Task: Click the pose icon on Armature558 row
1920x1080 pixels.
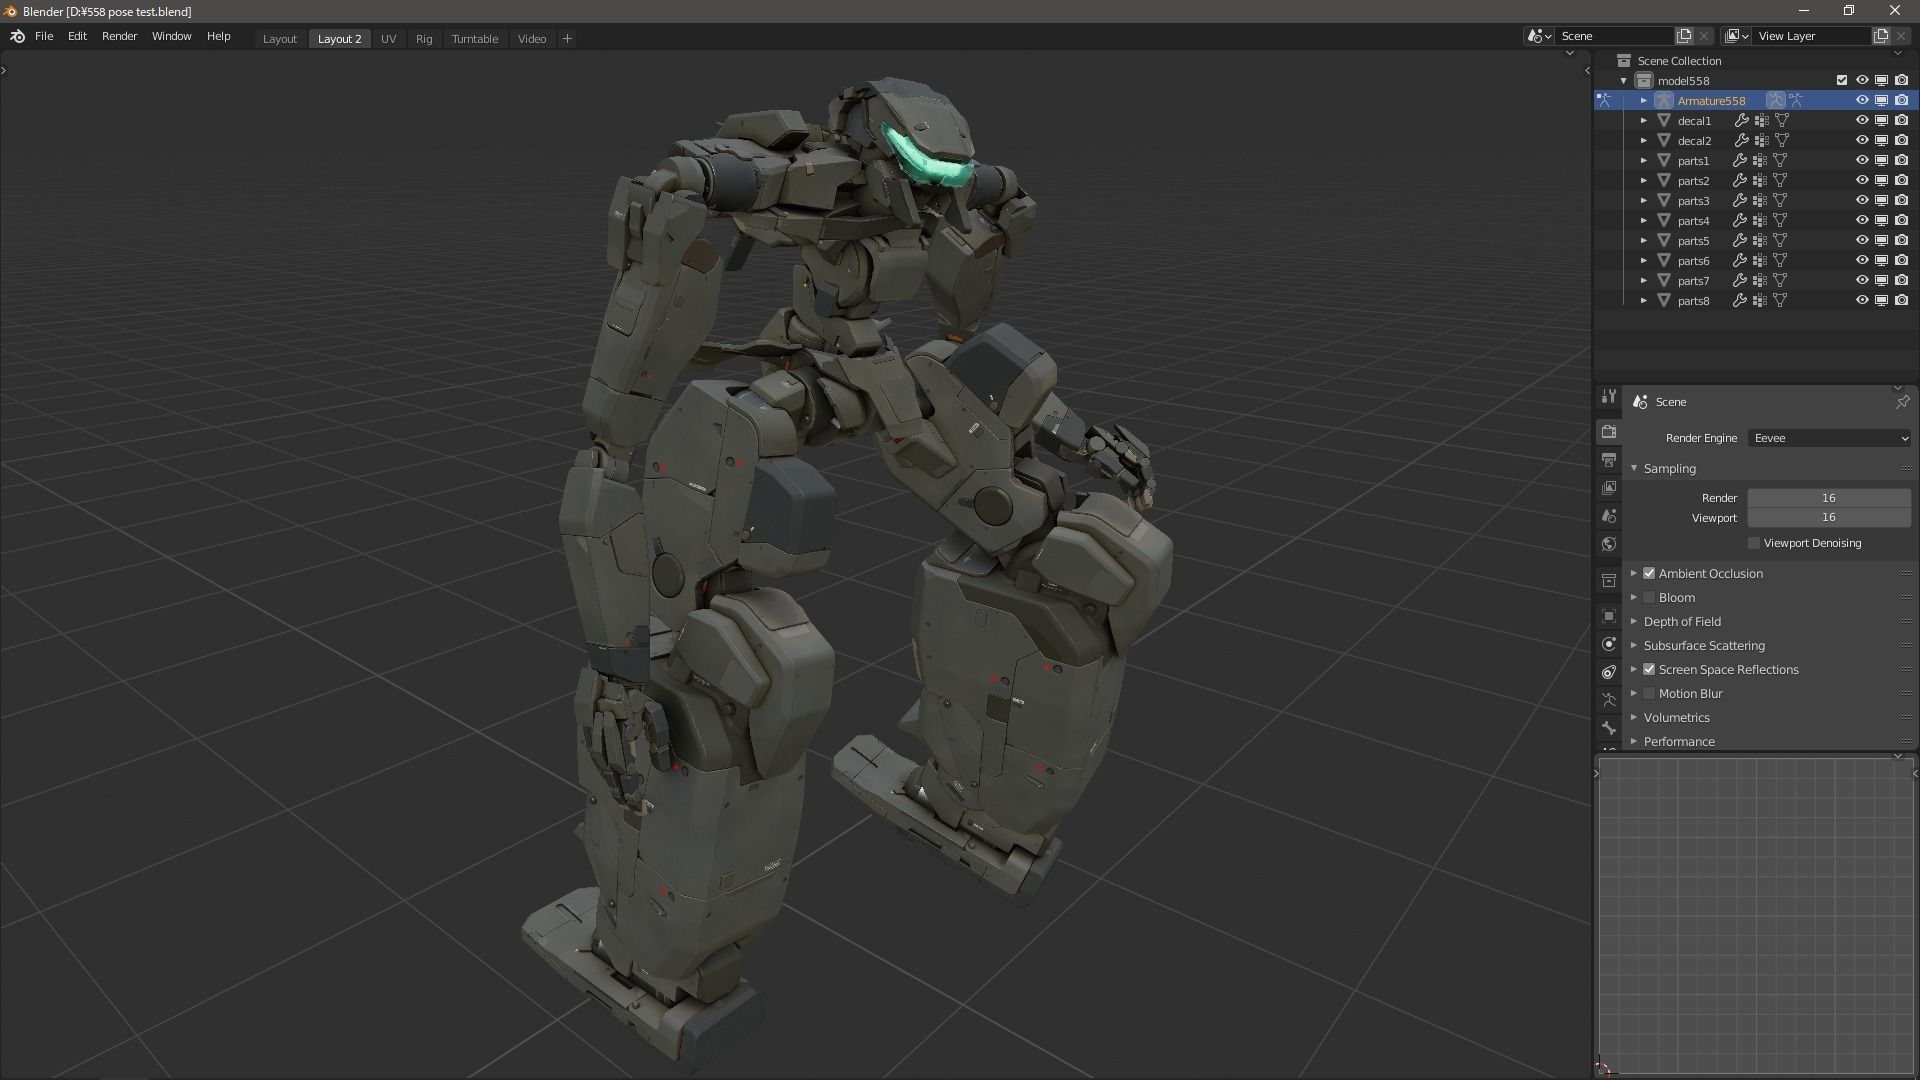Action: coord(1796,101)
